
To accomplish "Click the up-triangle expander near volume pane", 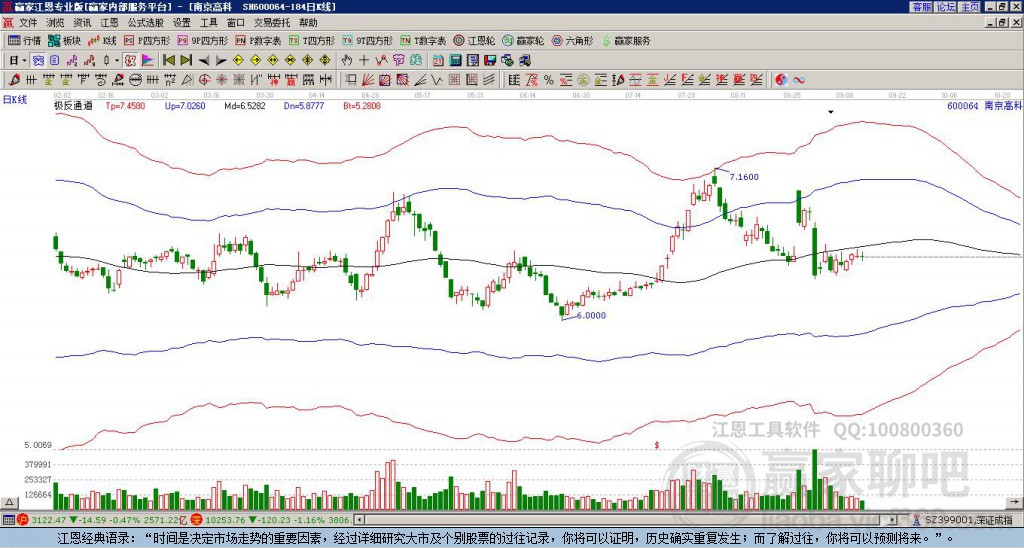I will click(x=8, y=502).
